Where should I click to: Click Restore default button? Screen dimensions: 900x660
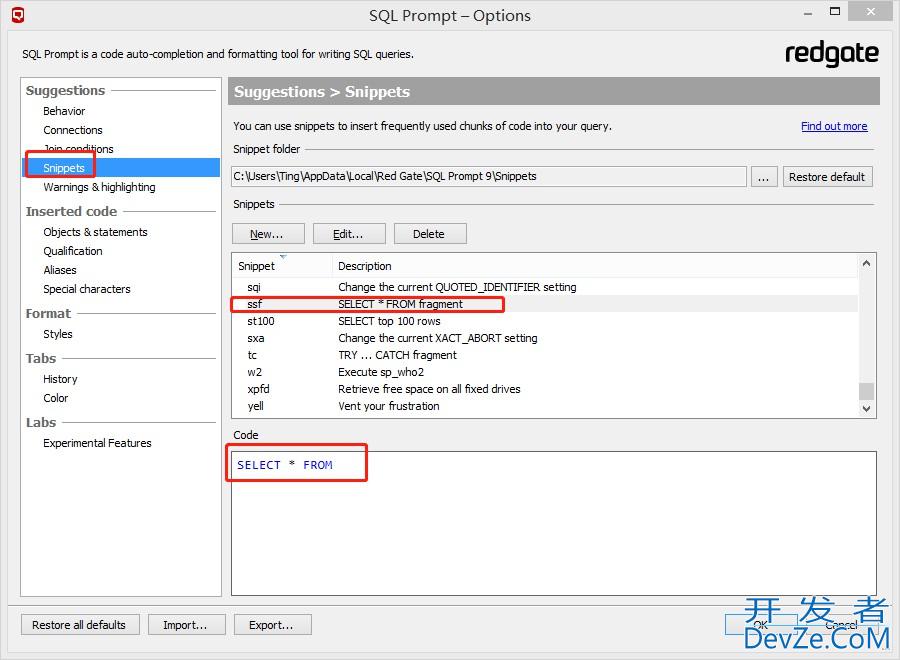[x=827, y=177]
